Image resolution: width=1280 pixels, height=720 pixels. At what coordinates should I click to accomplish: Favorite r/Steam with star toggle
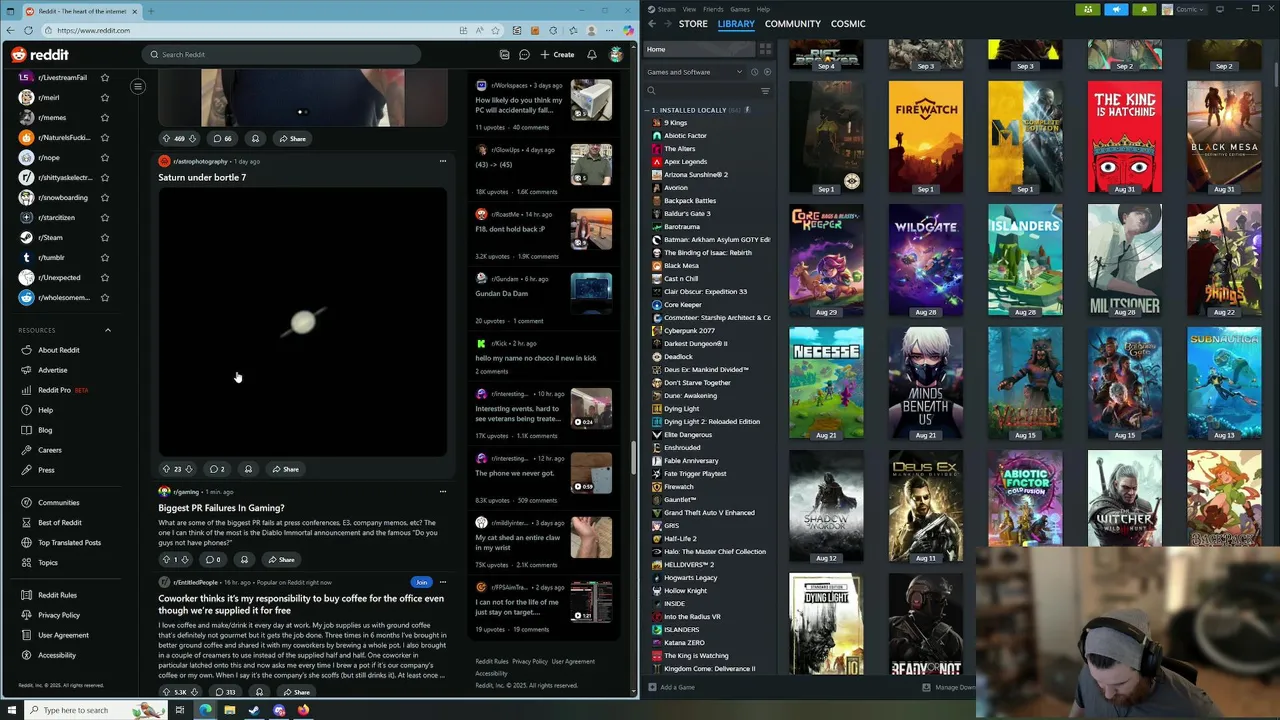105,237
